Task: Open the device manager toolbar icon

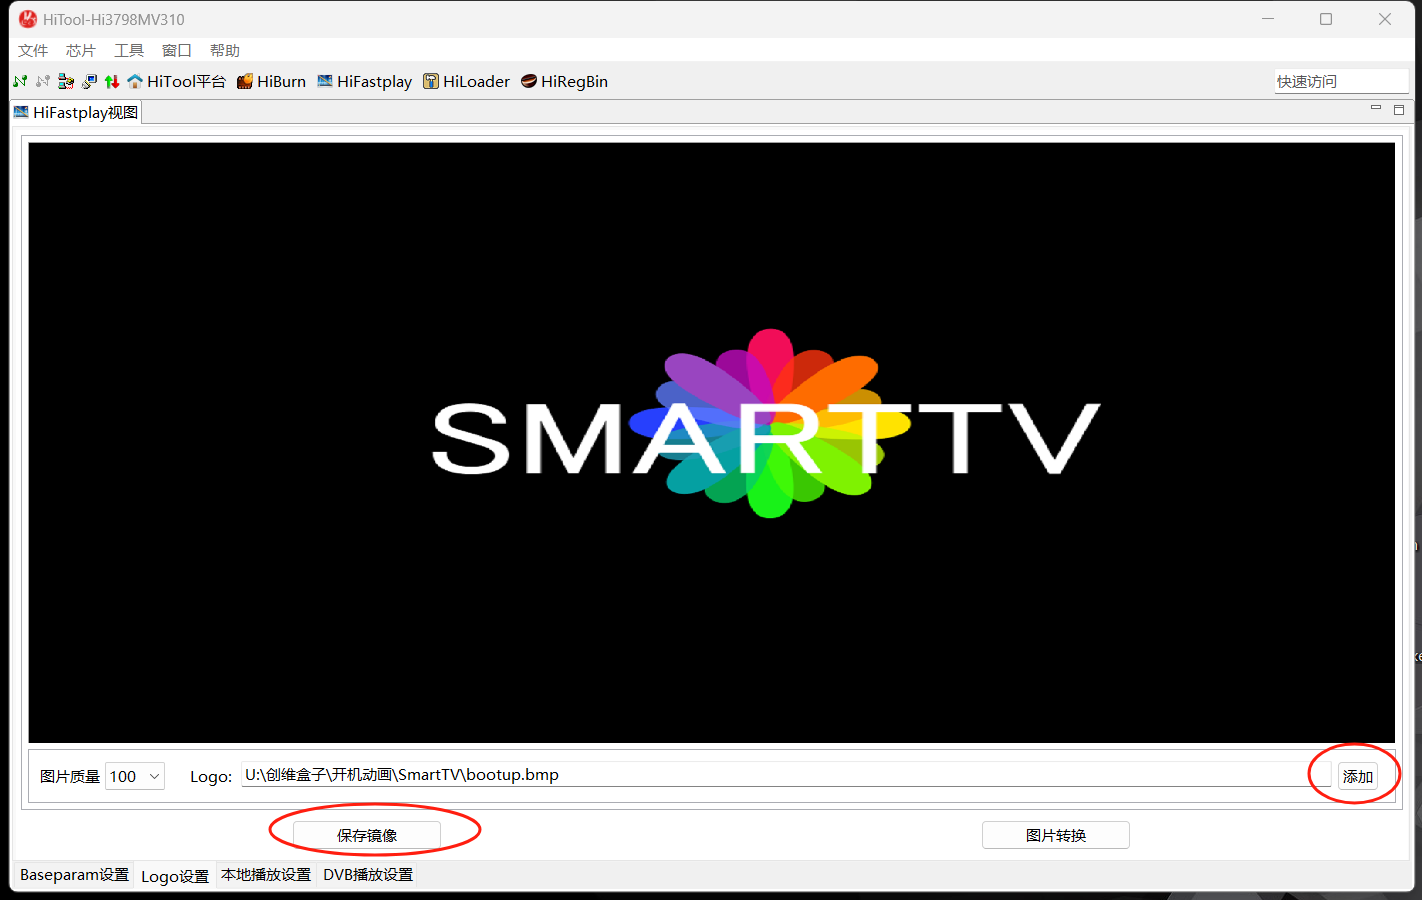Action: pyautogui.click(x=66, y=81)
